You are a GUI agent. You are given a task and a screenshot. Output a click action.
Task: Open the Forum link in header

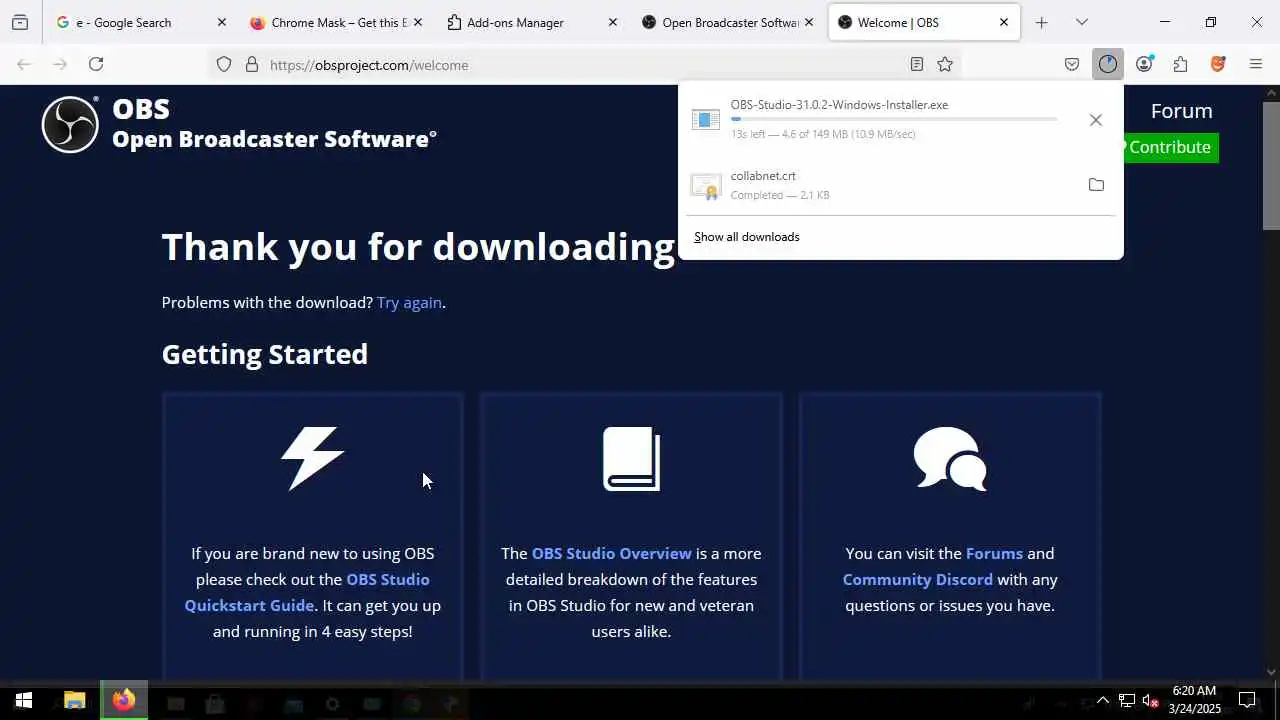click(x=1181, y=111)
